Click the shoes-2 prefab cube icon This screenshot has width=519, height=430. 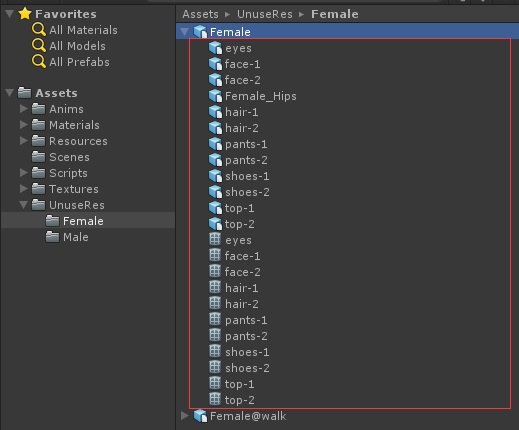pos(215,192)
